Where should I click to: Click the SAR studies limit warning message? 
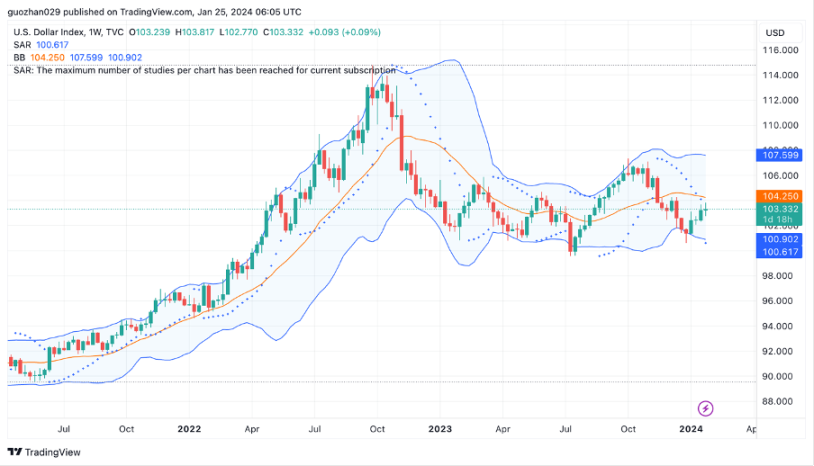click(205, 71)
